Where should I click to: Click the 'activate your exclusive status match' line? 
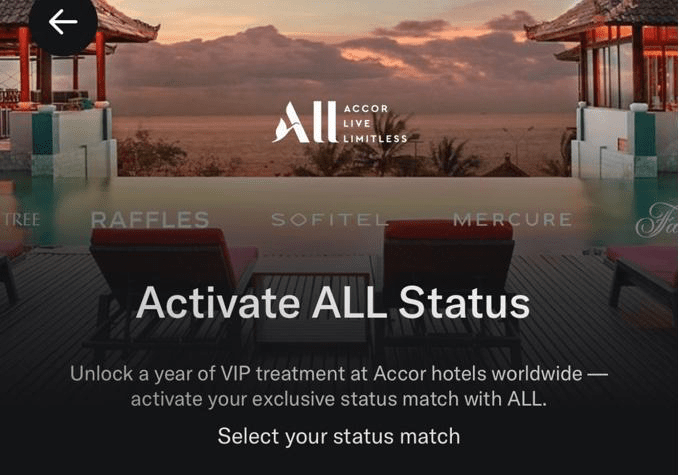coord(339,399)
